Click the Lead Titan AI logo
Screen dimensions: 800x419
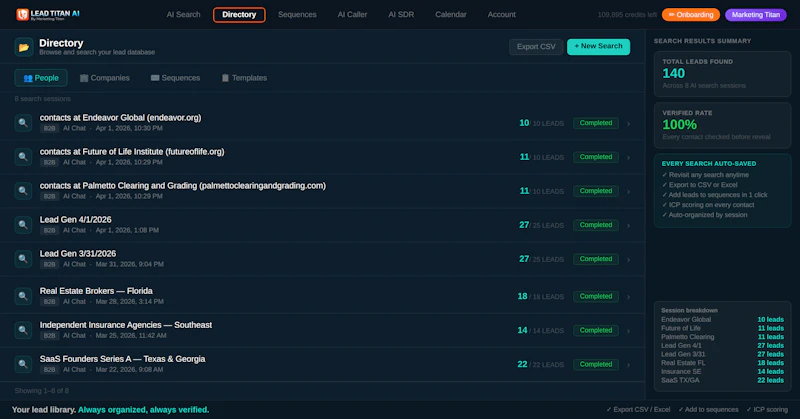pyautogui.click(x=47, y=15)
